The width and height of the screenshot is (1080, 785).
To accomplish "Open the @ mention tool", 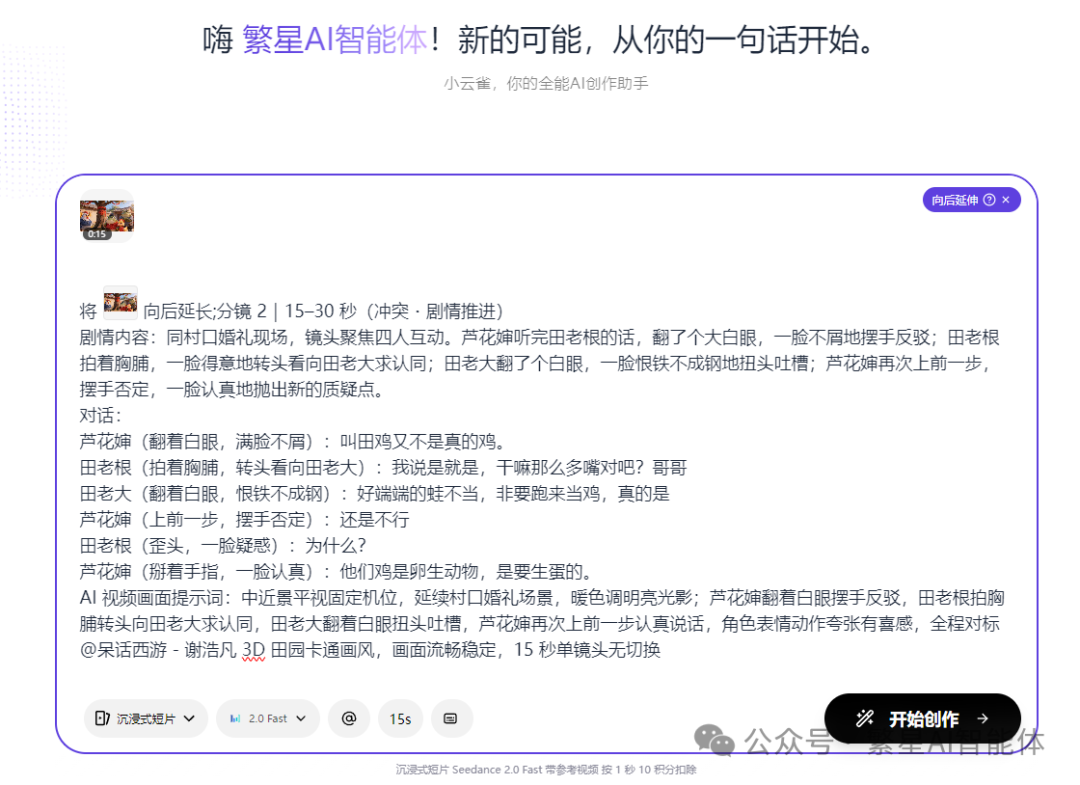I will tap(349, 718).
